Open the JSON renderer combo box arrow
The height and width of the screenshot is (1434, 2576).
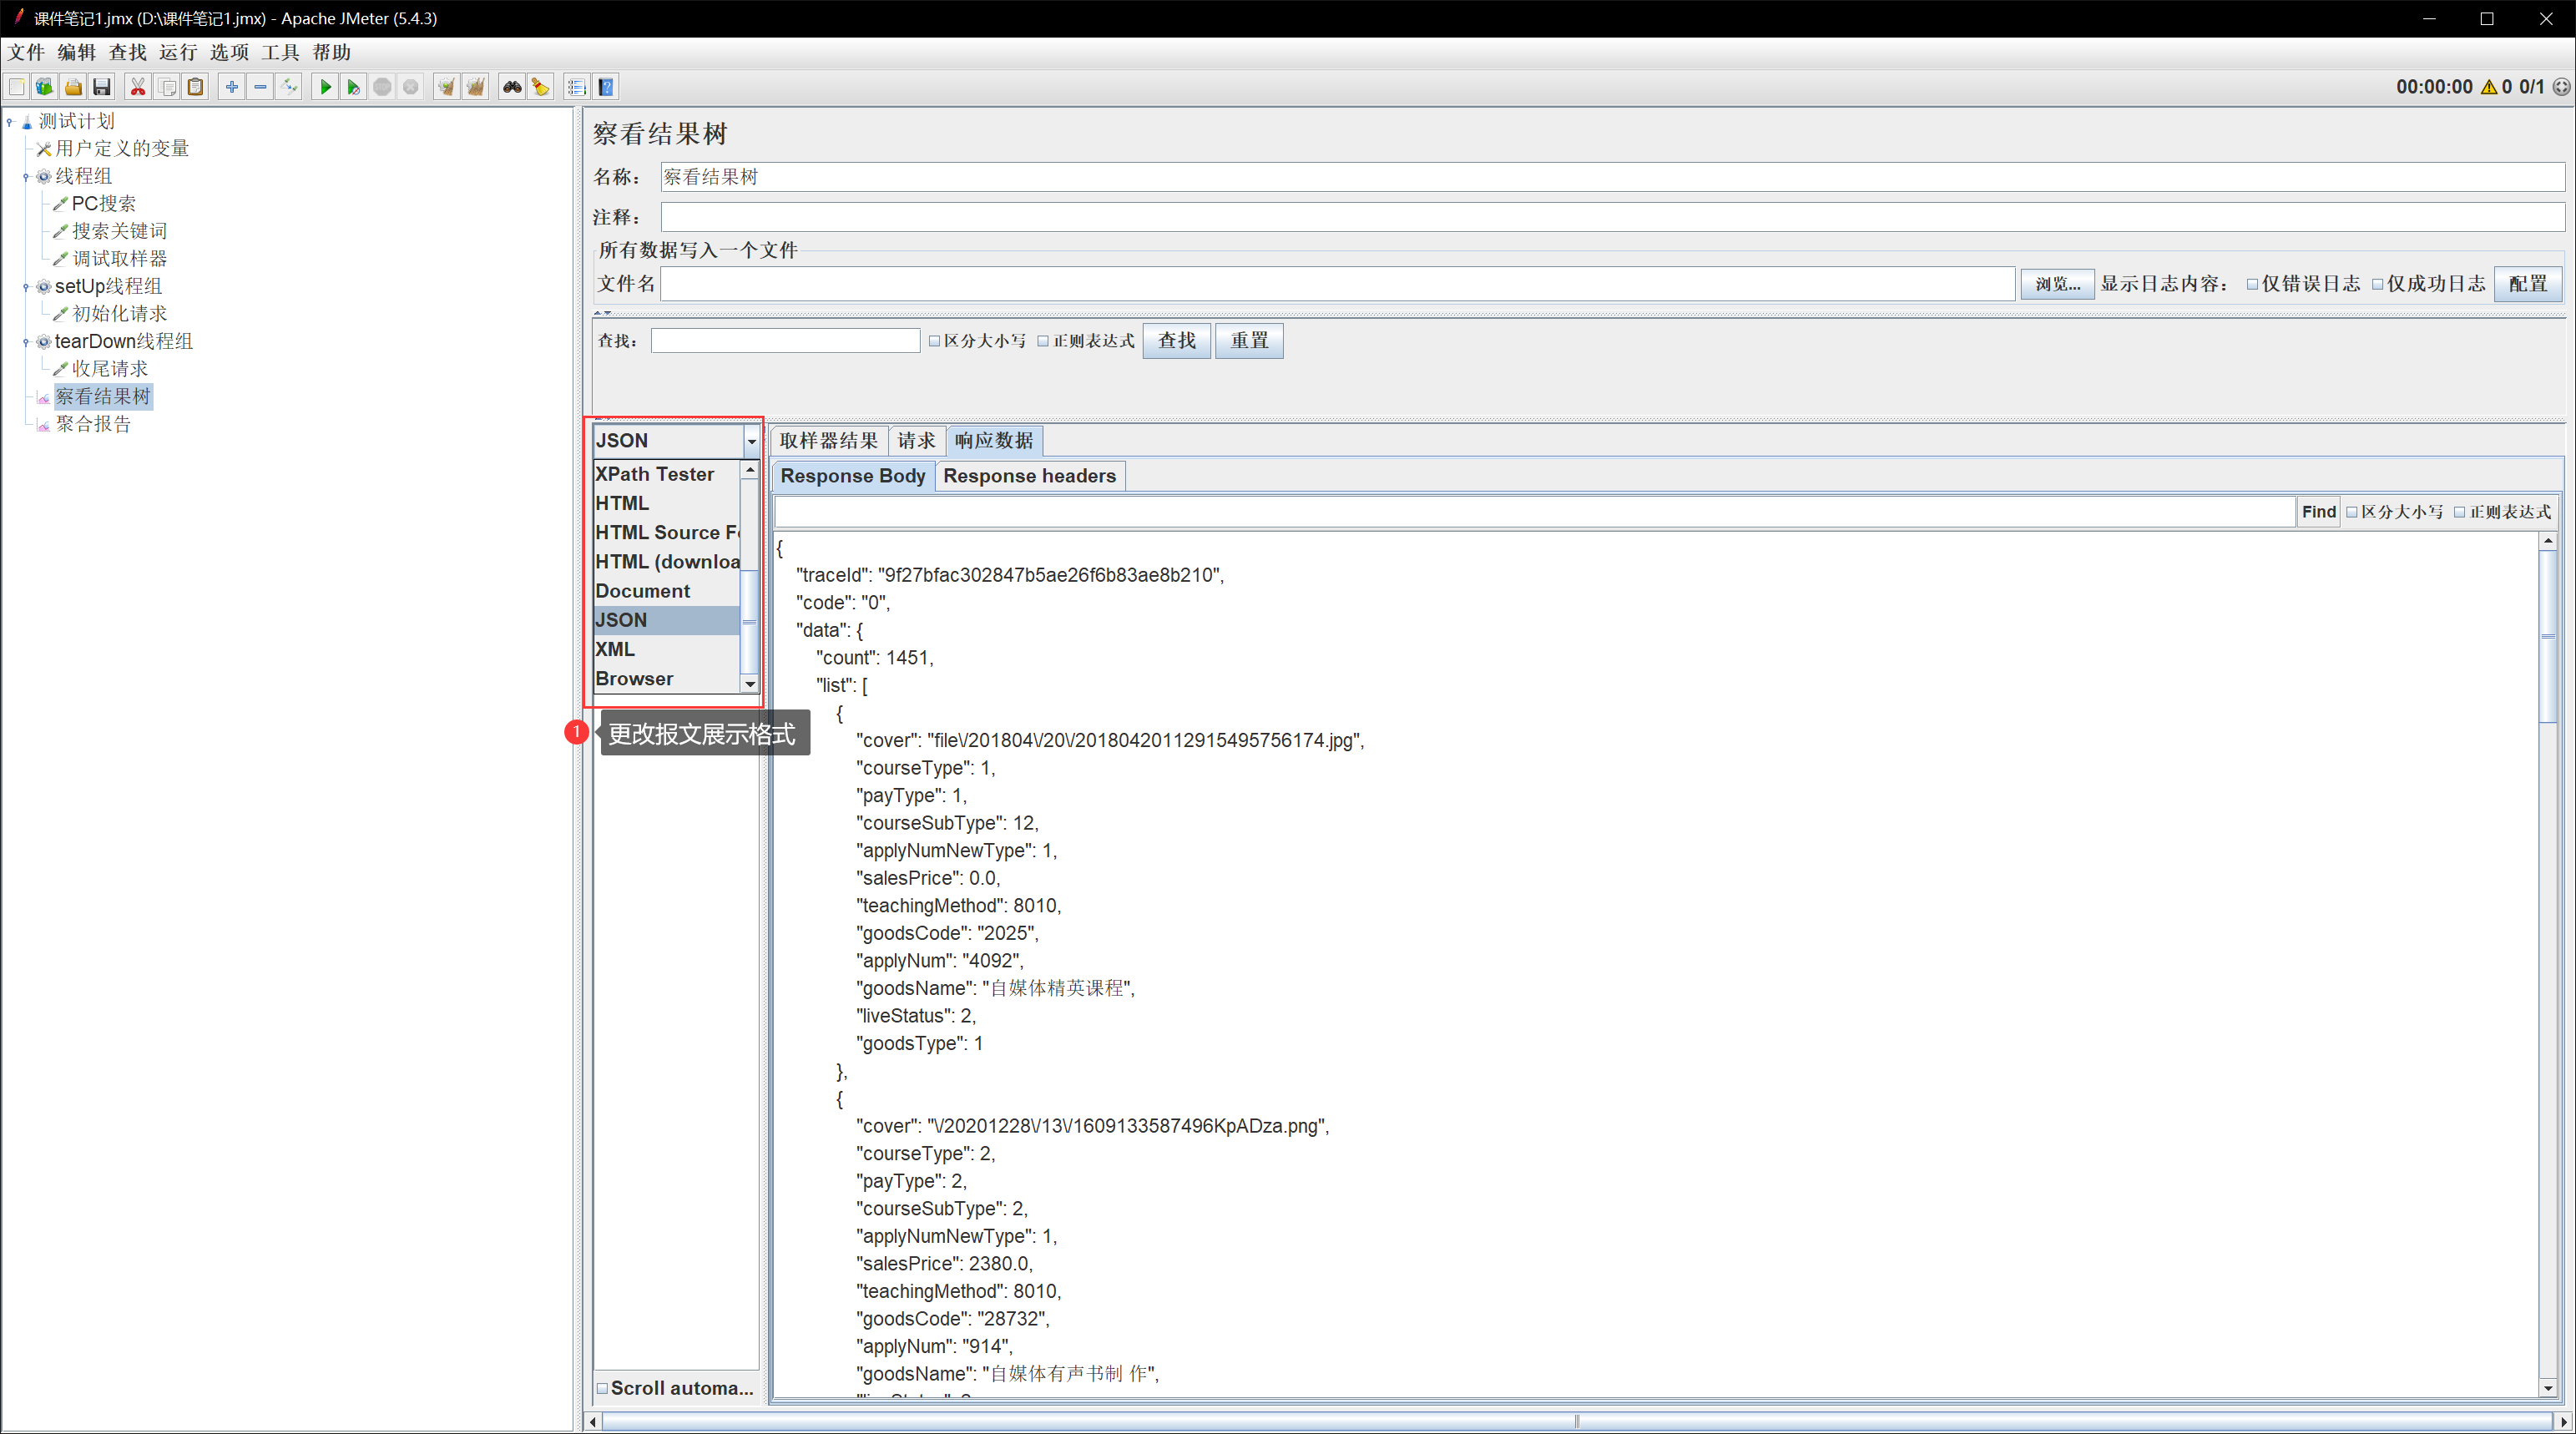click(751, 441)
